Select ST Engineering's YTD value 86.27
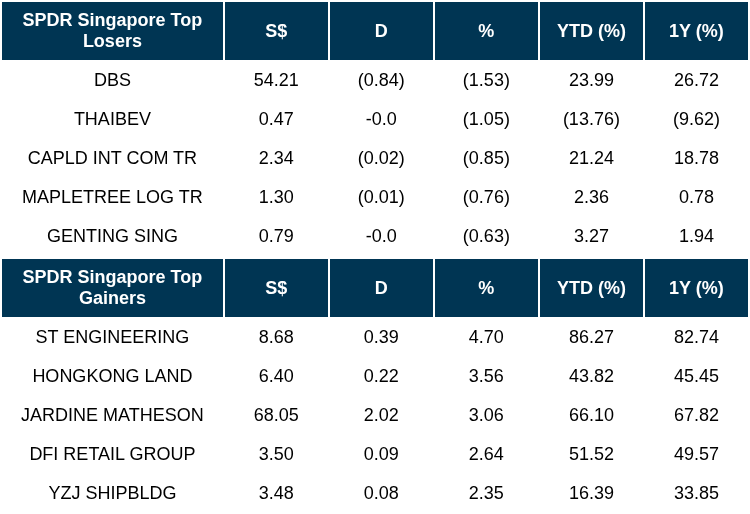This screenshot has height=514, width=750. click(591, 337)
